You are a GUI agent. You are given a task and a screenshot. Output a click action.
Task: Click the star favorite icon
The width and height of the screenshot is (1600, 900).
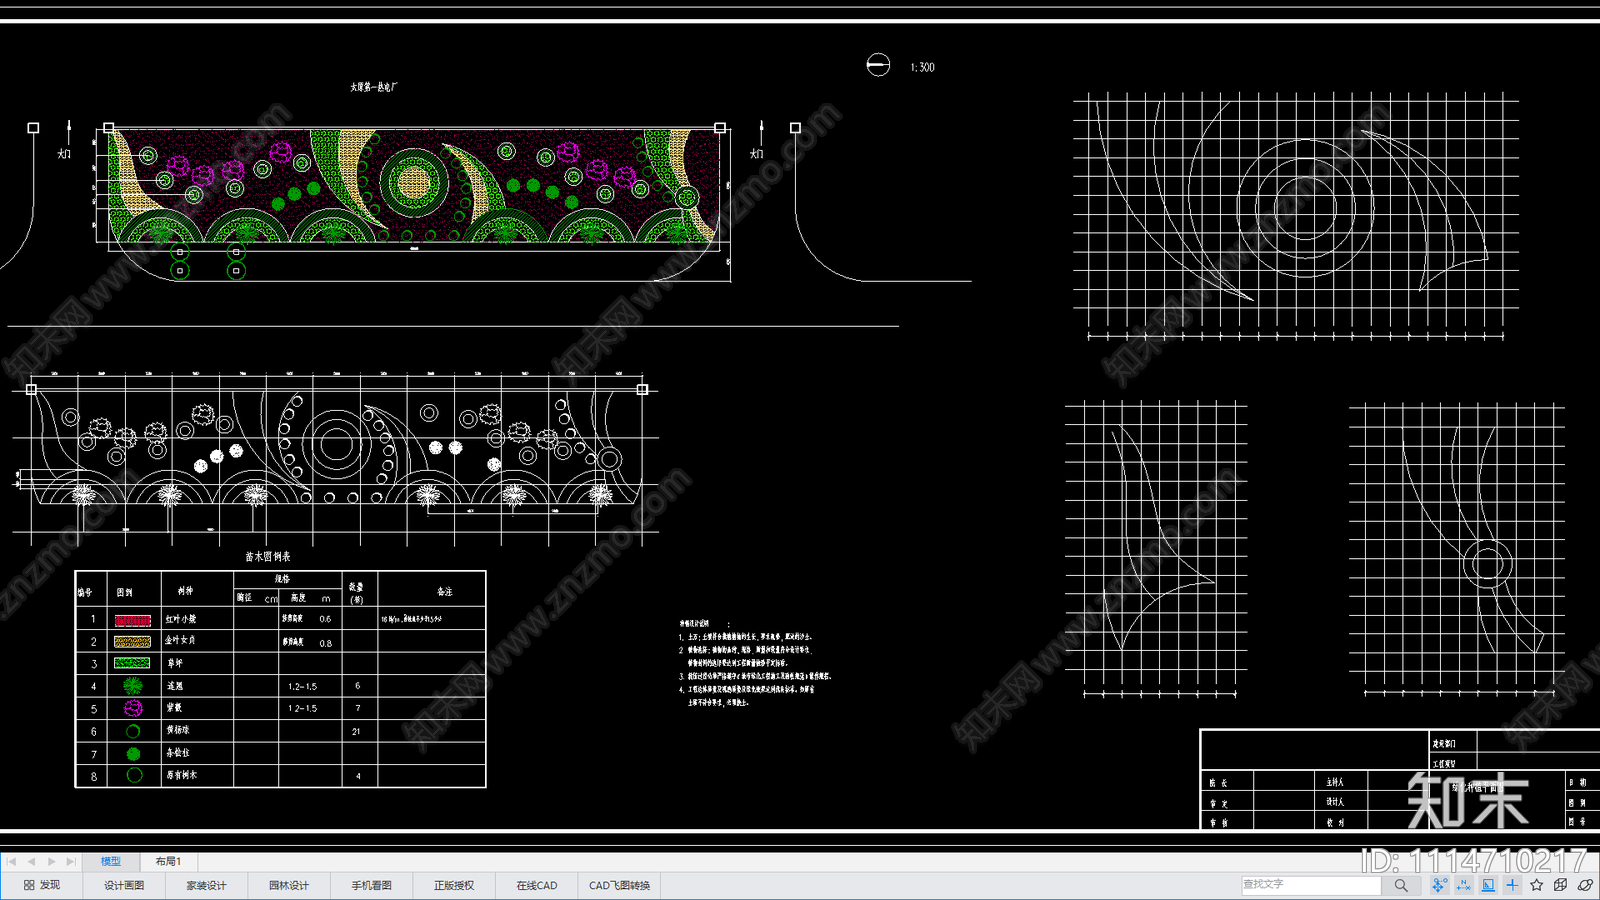pyautogui.click(x=1537, y=885)
